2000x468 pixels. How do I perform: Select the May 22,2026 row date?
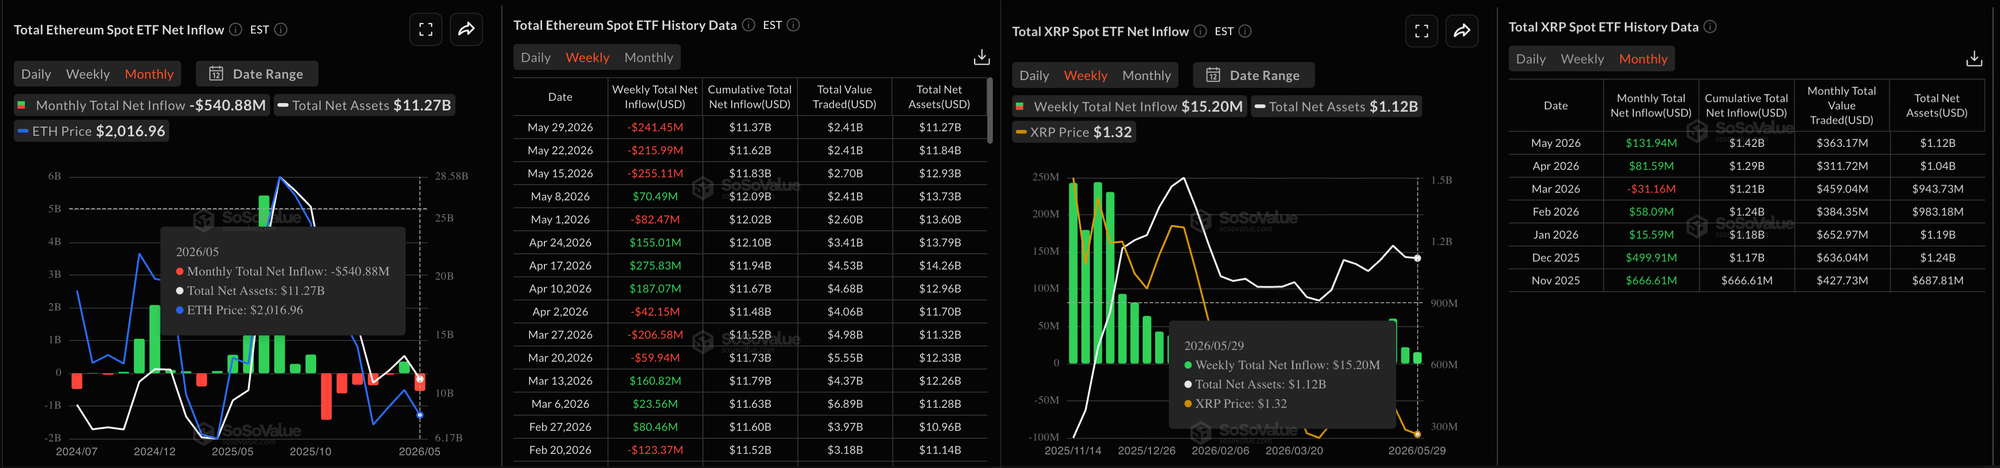560,150
